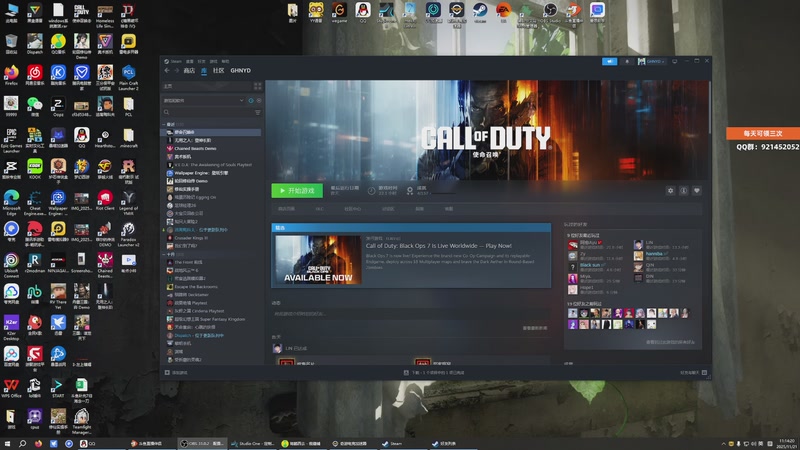Open the Steam menu in title bar
800x450 pixels.
coord(176,61)
